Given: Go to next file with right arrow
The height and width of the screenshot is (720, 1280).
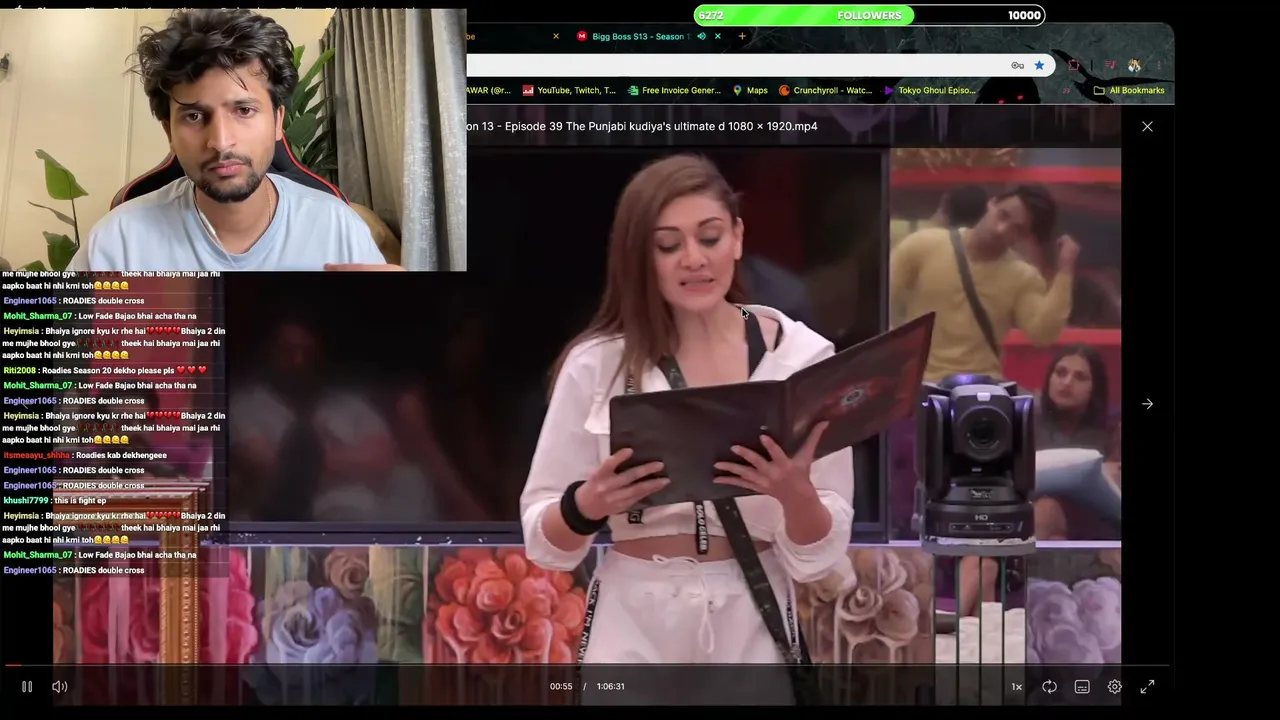Looking at the screenshot, I should [1147, 404].
